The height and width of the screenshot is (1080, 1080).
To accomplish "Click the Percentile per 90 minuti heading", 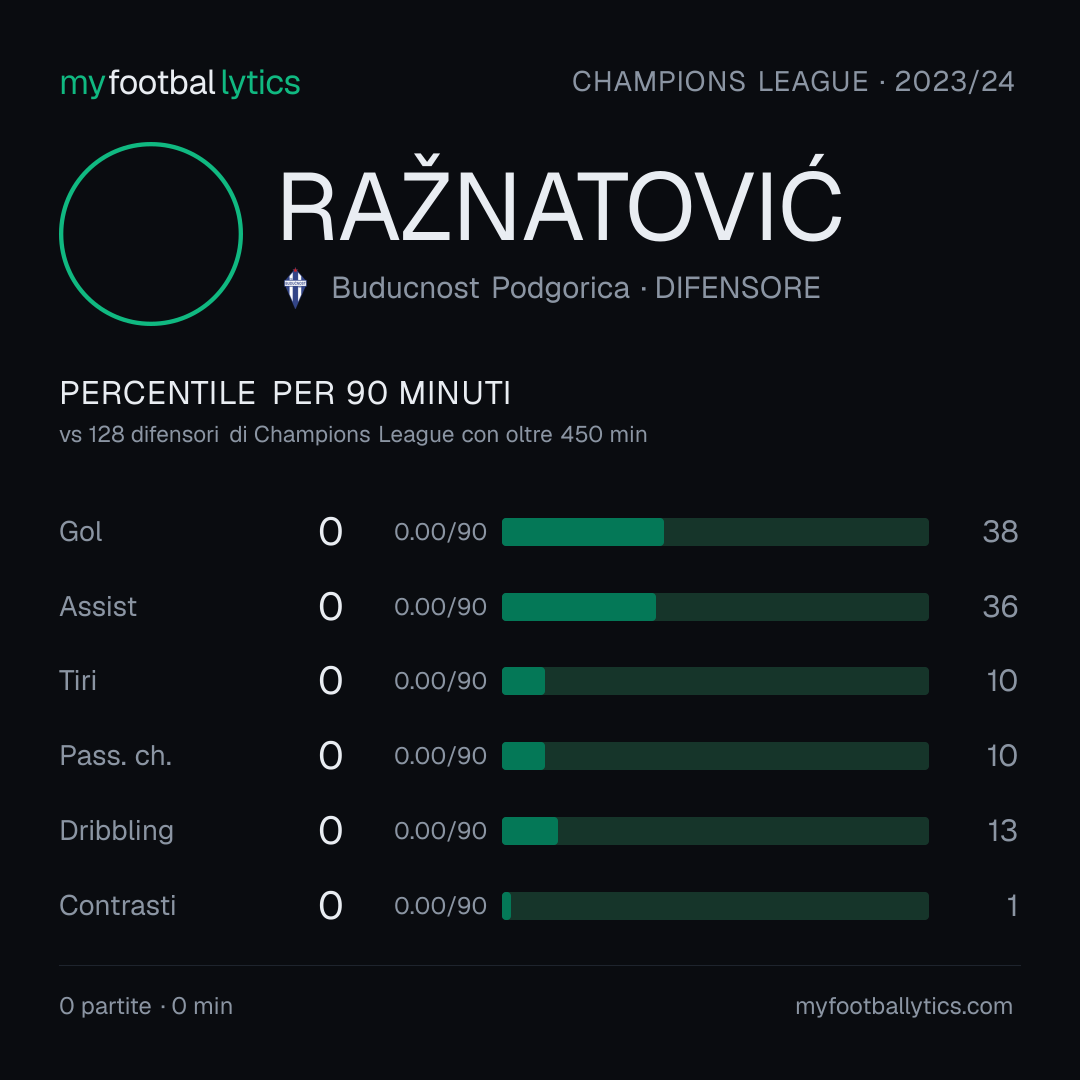I will [285, 393].
